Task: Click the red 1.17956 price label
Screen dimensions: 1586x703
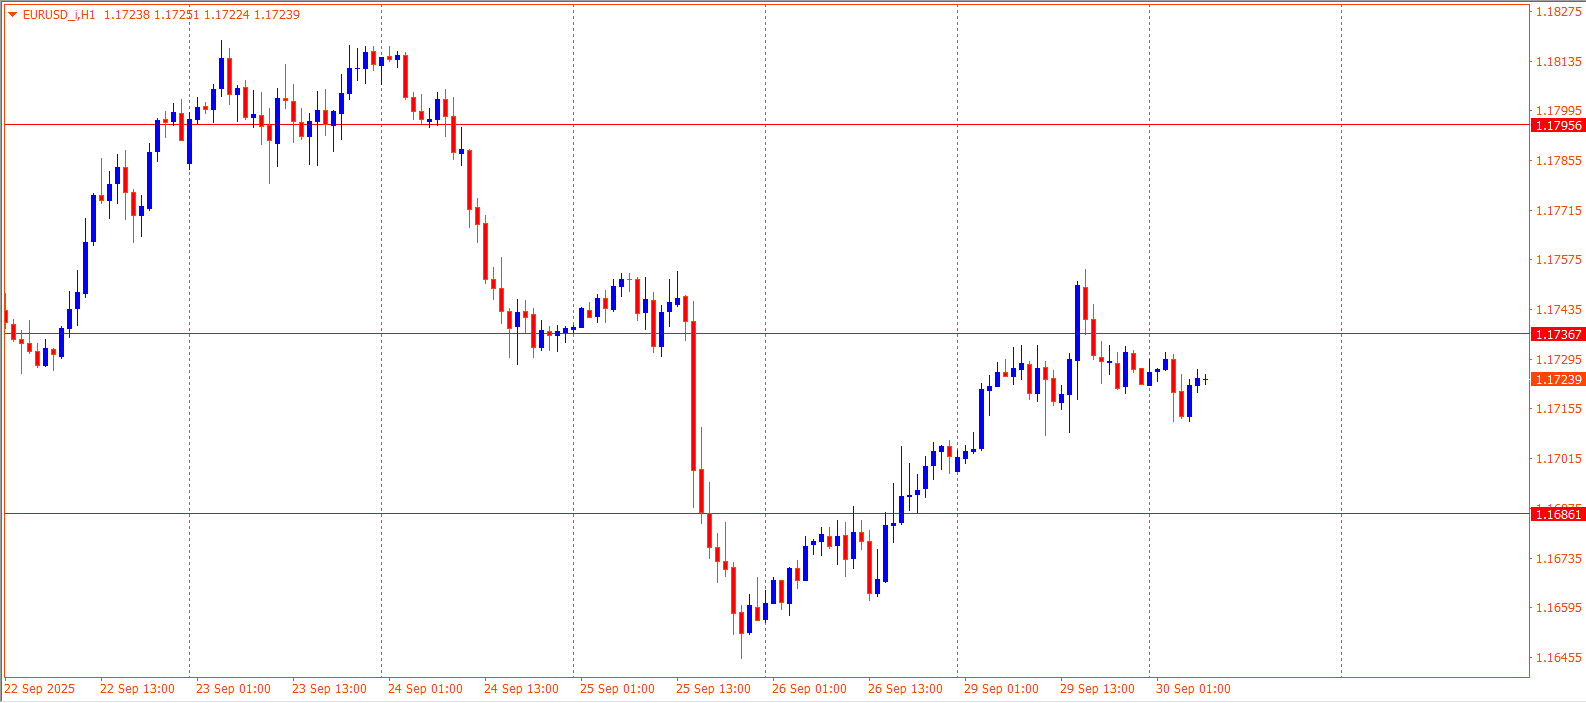Action: coord(1558,126)
